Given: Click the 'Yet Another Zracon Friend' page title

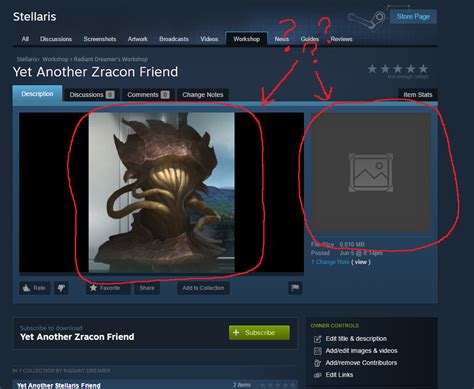Looking at the screenshot, I should [x=95, y=72].
